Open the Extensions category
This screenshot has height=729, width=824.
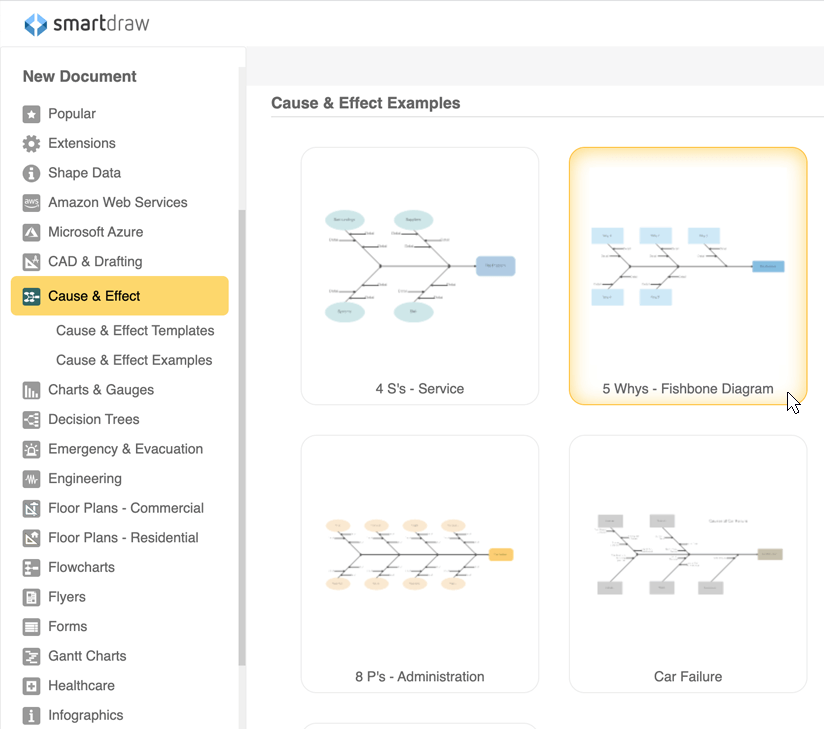[x=82, y=143]
